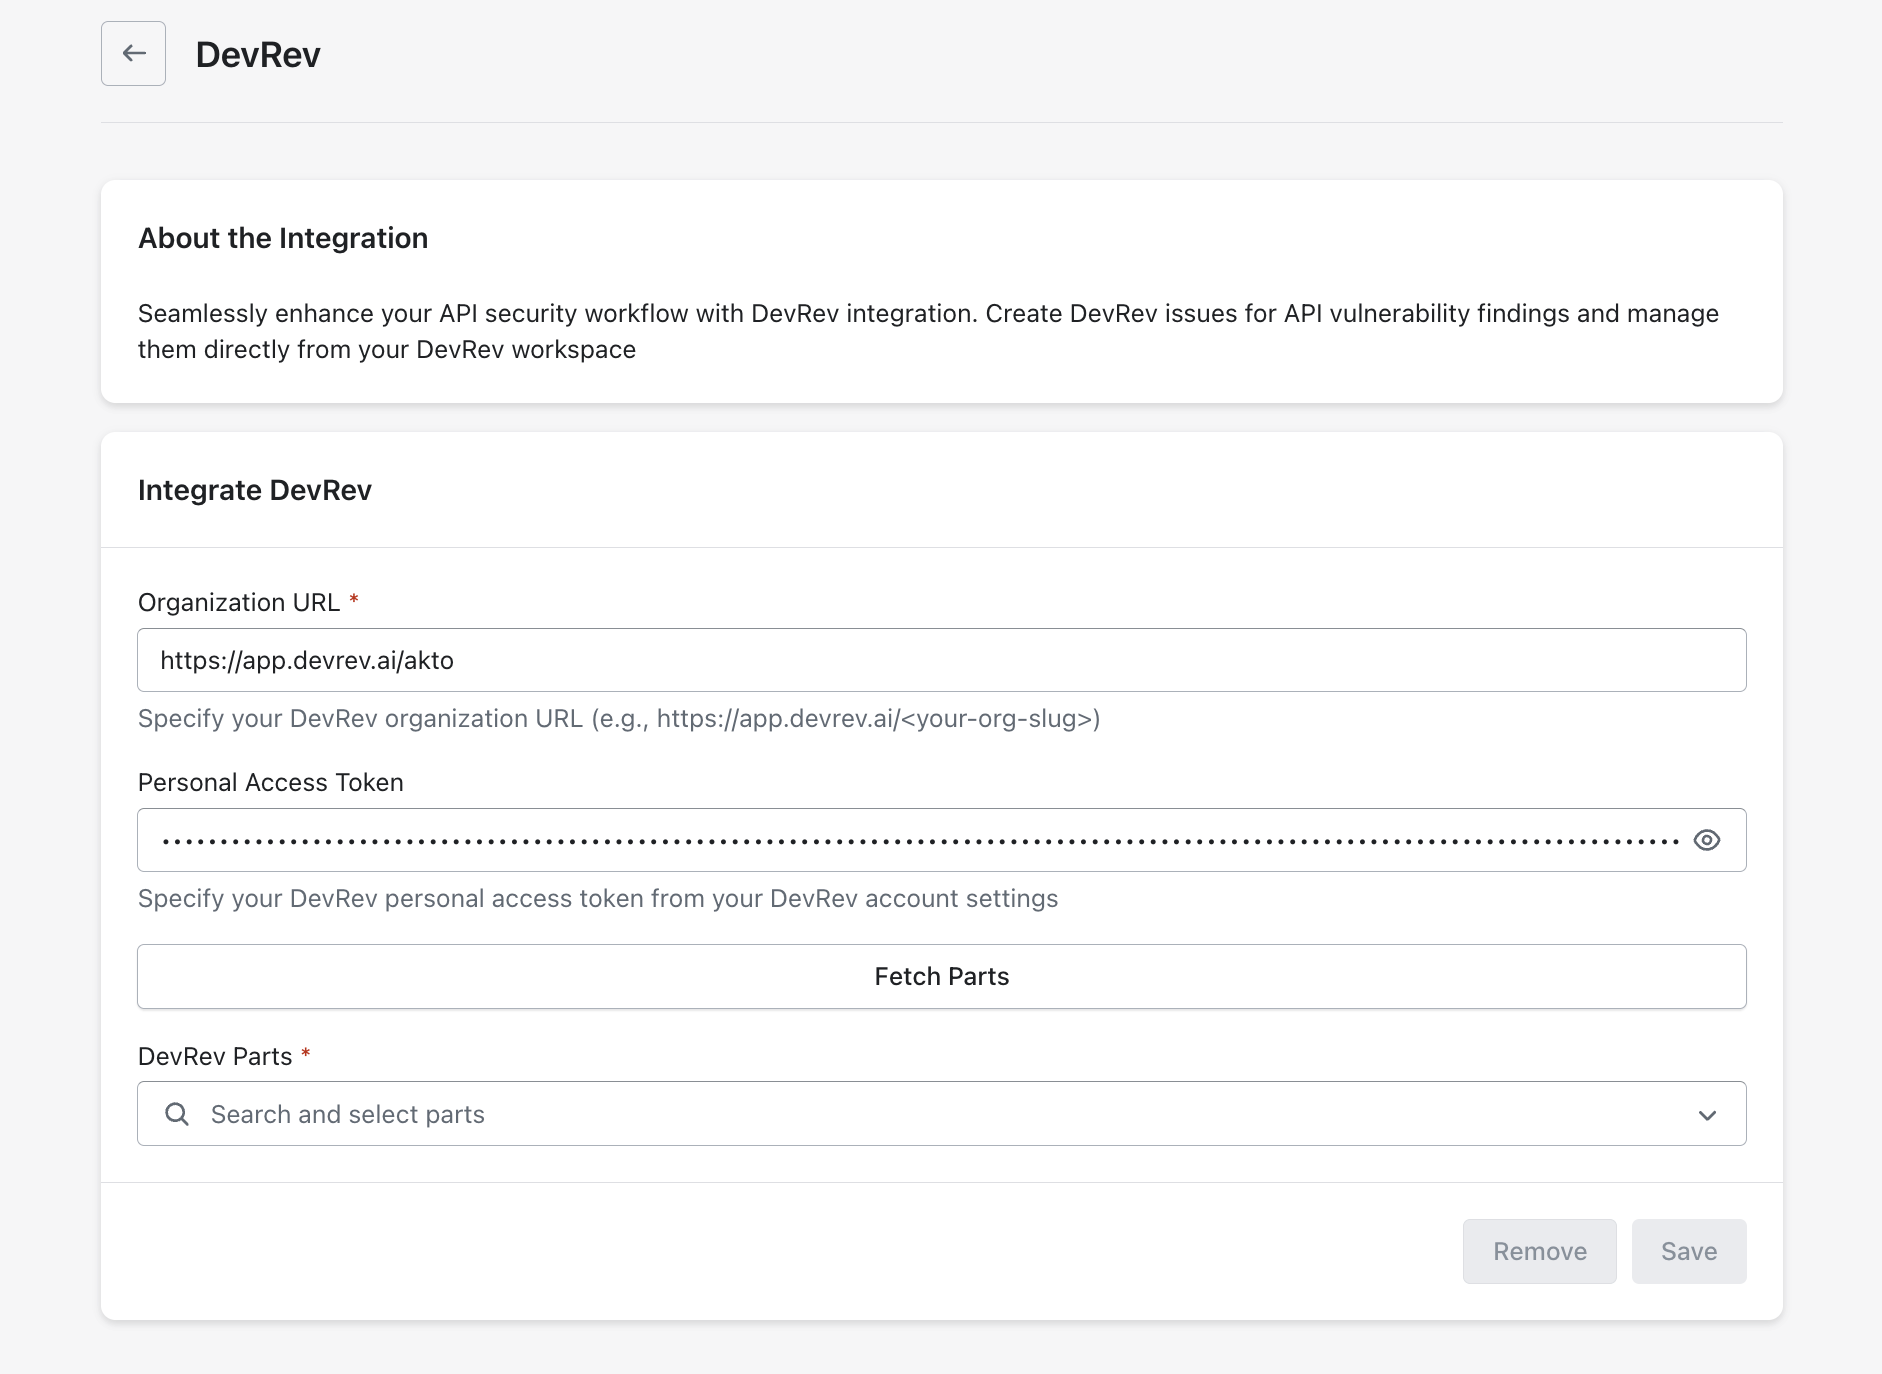Click the personal access token helper text

[598, 899]
